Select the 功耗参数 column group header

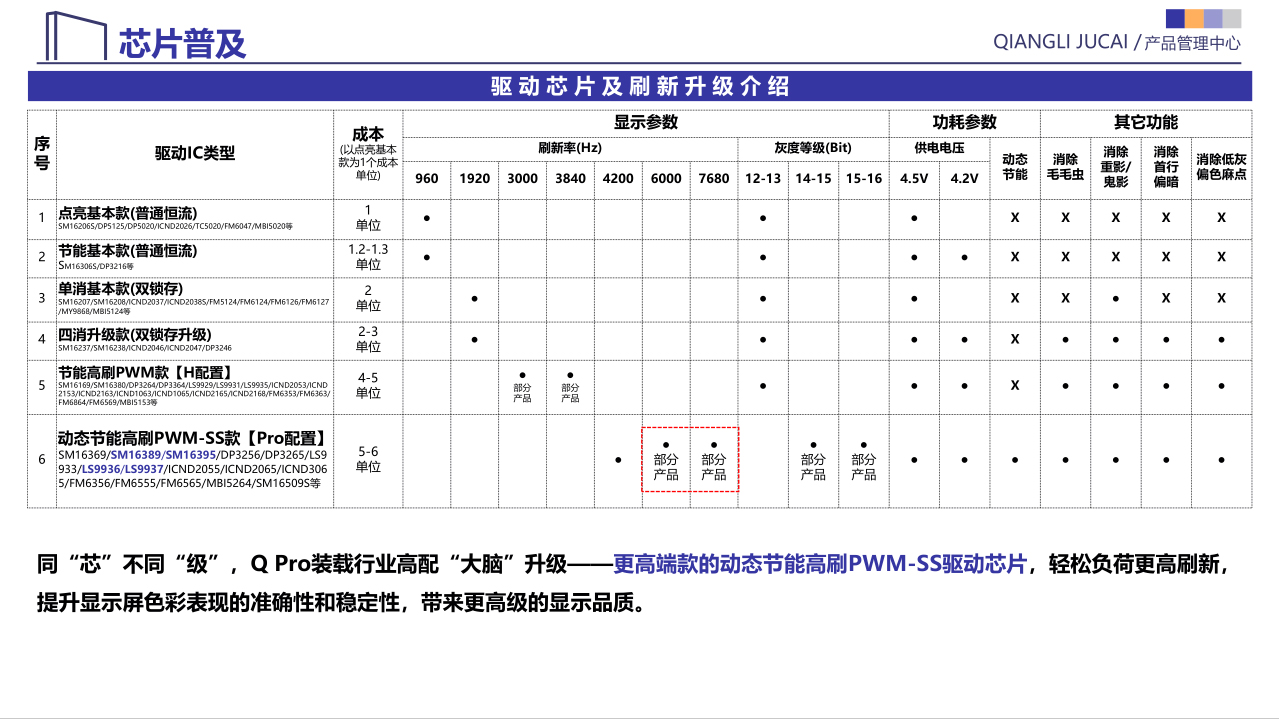tap(964, 122)
